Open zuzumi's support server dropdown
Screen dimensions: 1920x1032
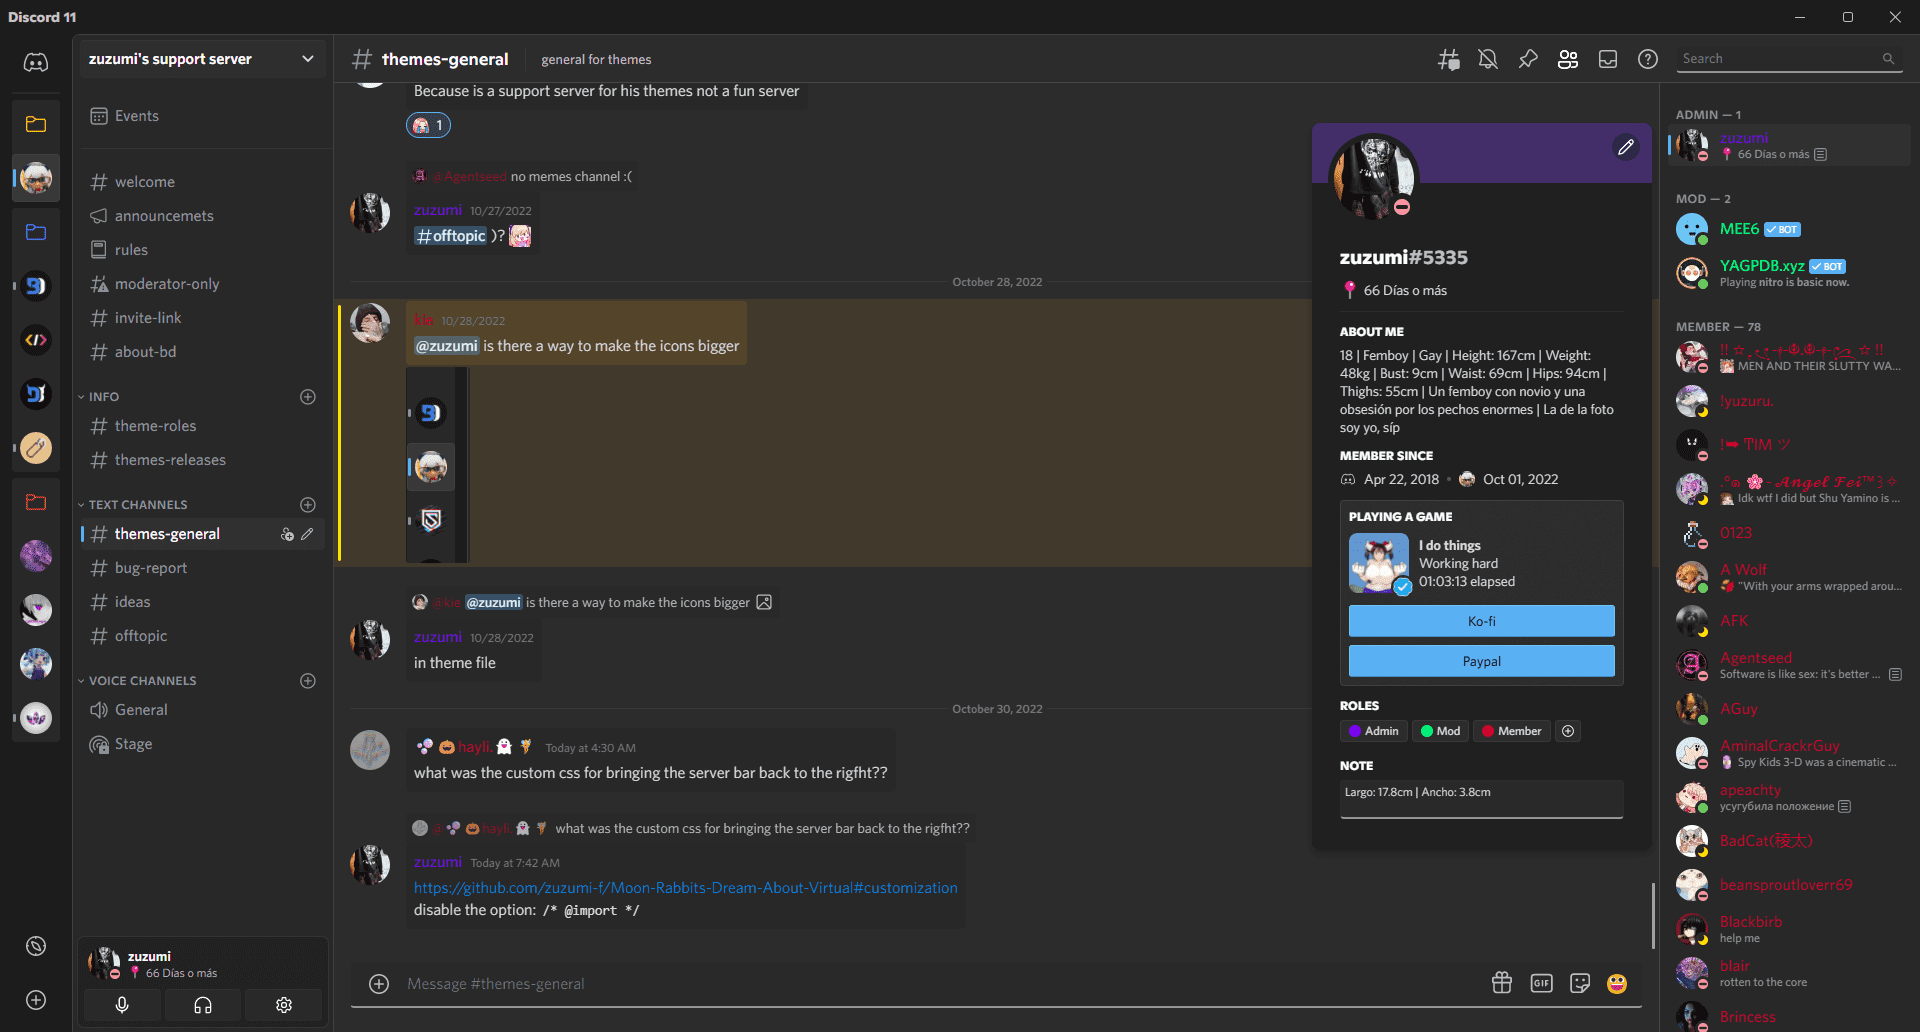(x=202, y=59)
